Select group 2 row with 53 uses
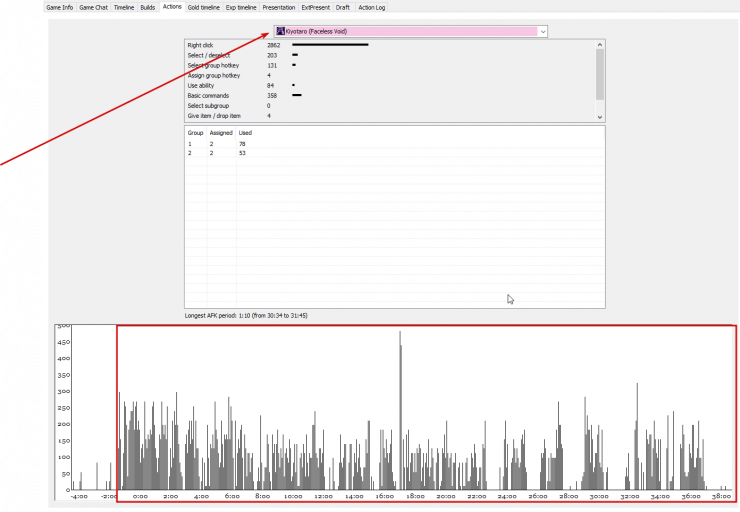 click(x=395, y=153)
